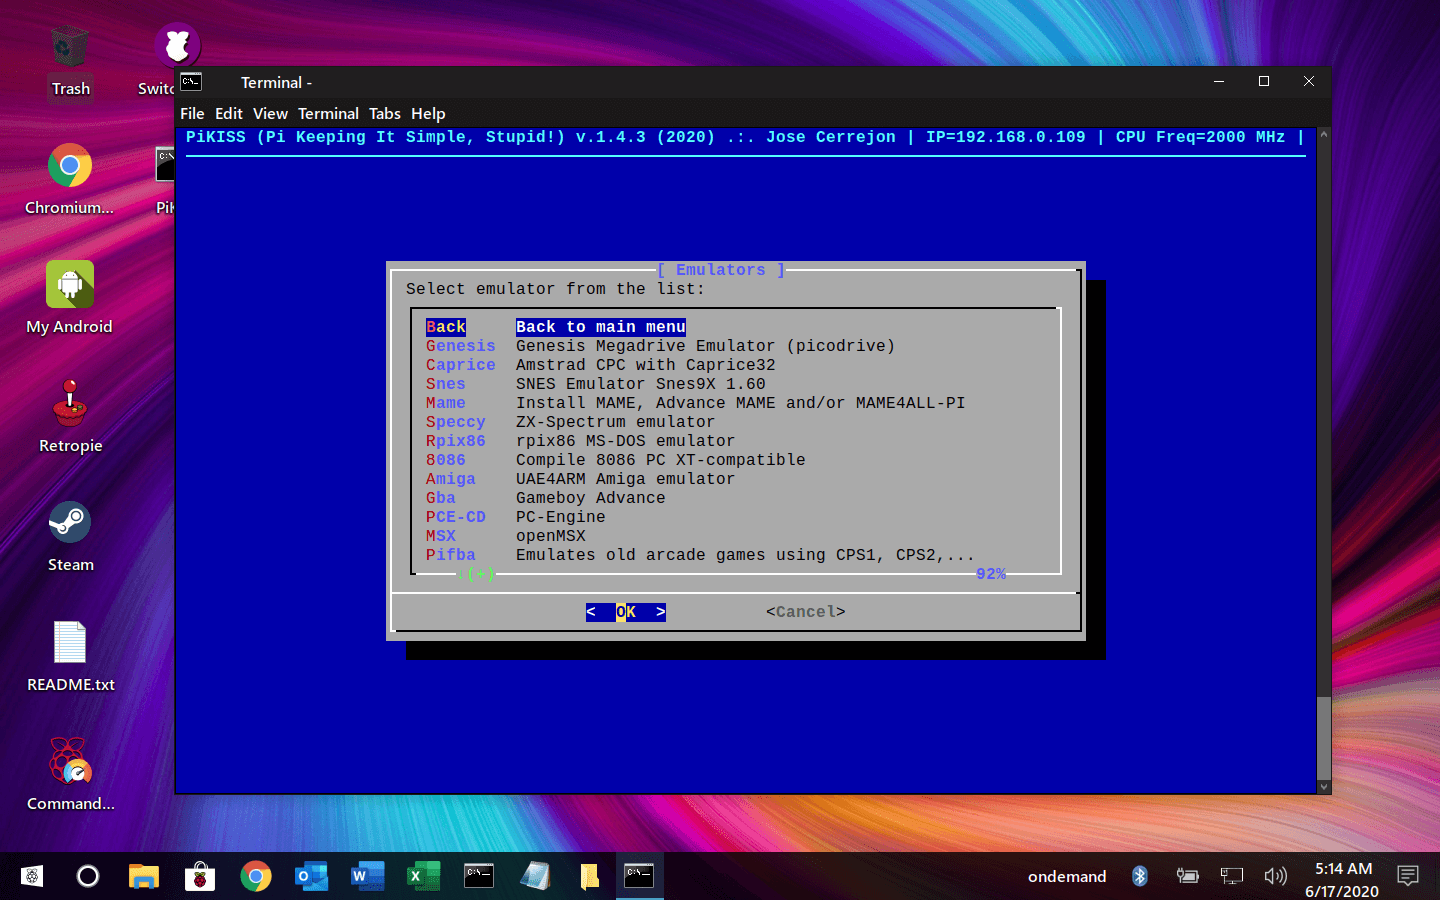Open the notepad-style icon in taskbar

click(536, 876)
